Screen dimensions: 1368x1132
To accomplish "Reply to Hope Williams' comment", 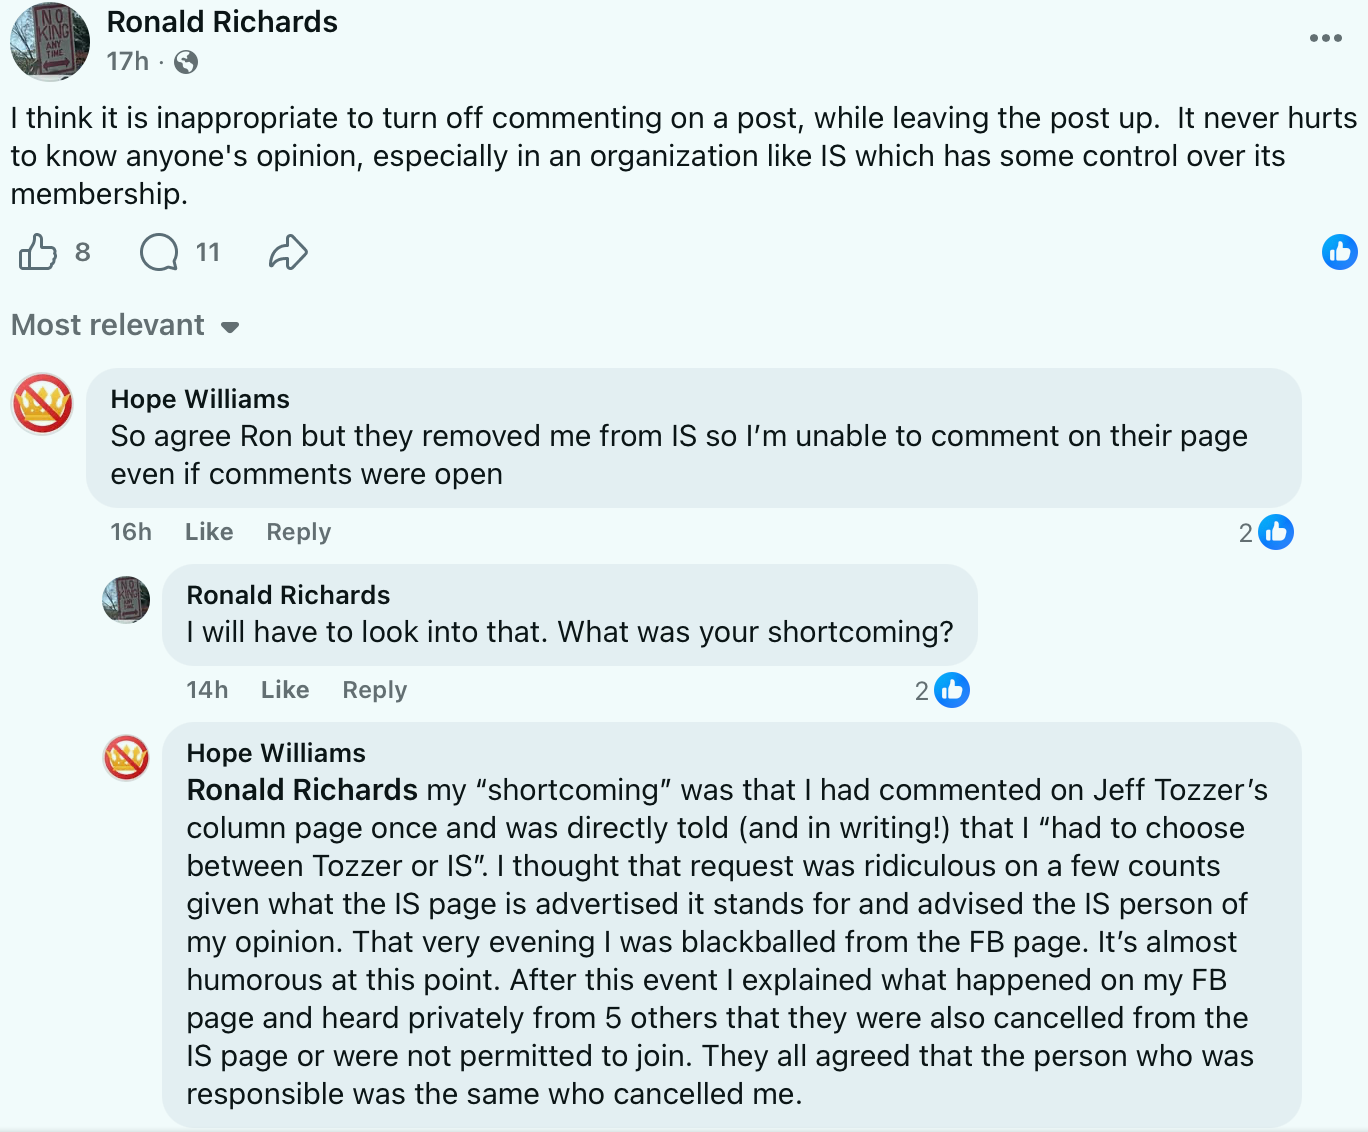I will [x=297, y=532].
